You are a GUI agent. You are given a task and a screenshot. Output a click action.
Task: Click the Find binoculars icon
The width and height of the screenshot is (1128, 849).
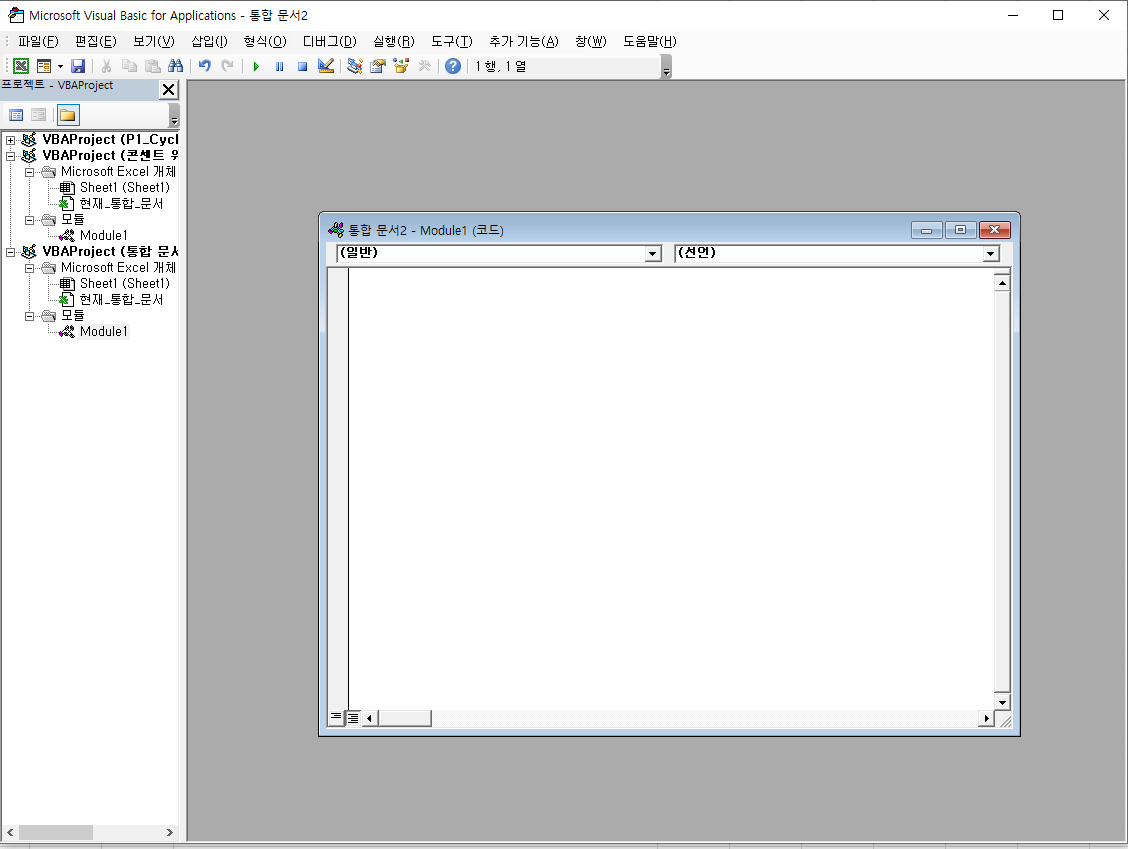tap(176, 66)
